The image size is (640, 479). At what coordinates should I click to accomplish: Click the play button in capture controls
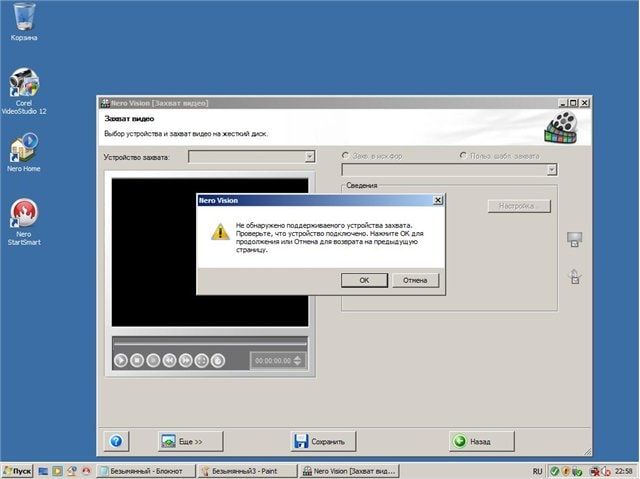121,360
